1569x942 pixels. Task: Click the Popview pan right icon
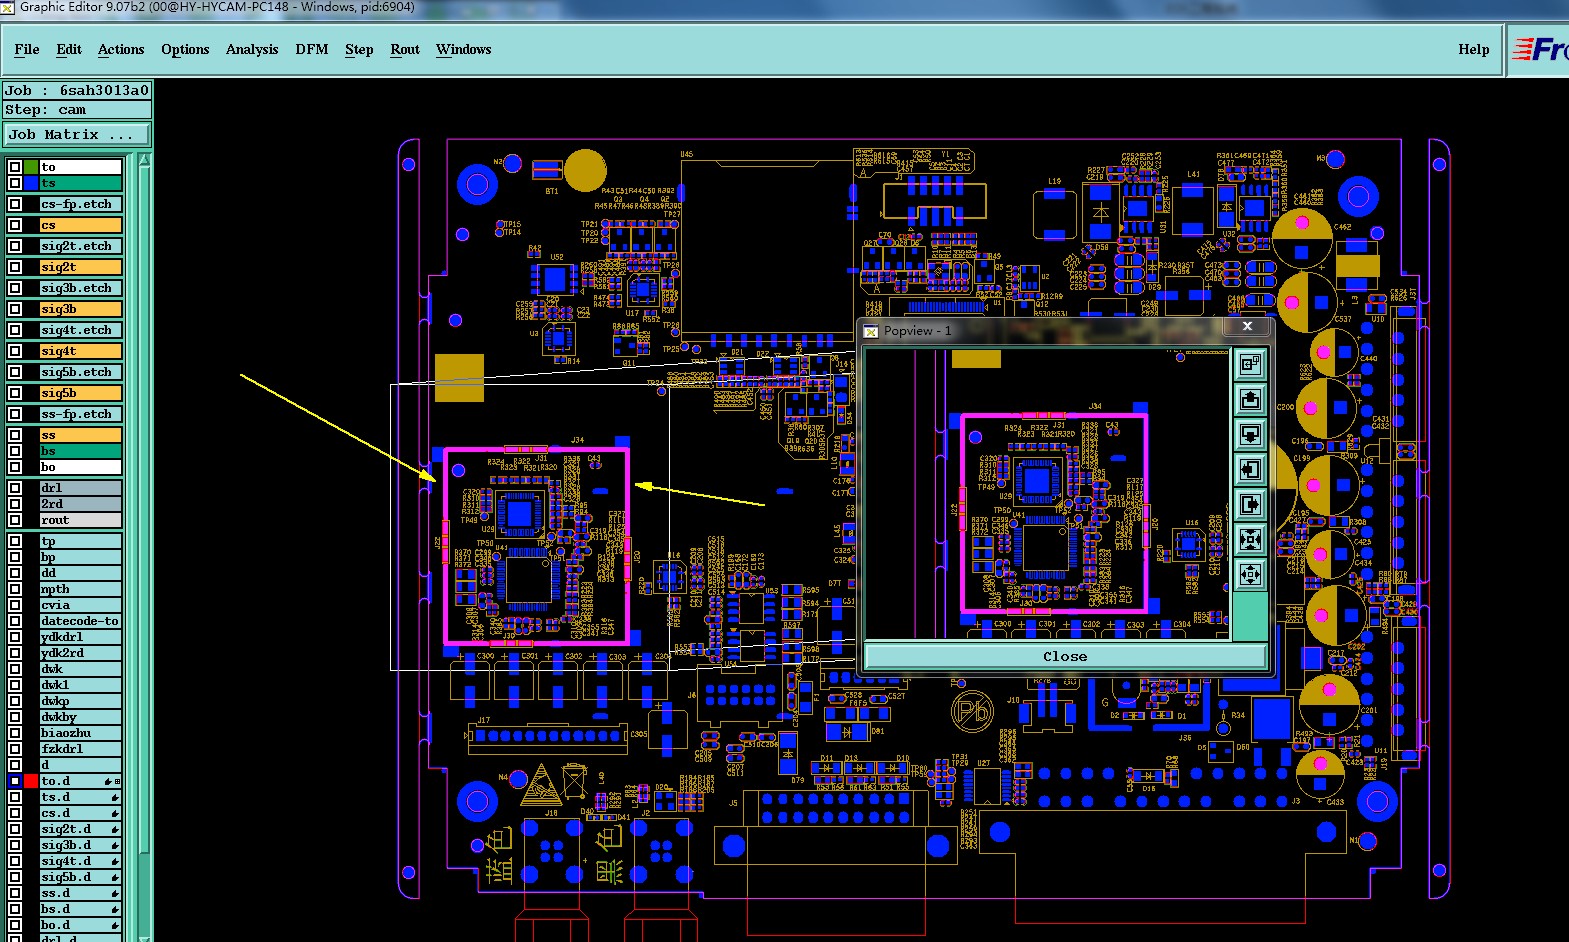(x=1250, y=504)
